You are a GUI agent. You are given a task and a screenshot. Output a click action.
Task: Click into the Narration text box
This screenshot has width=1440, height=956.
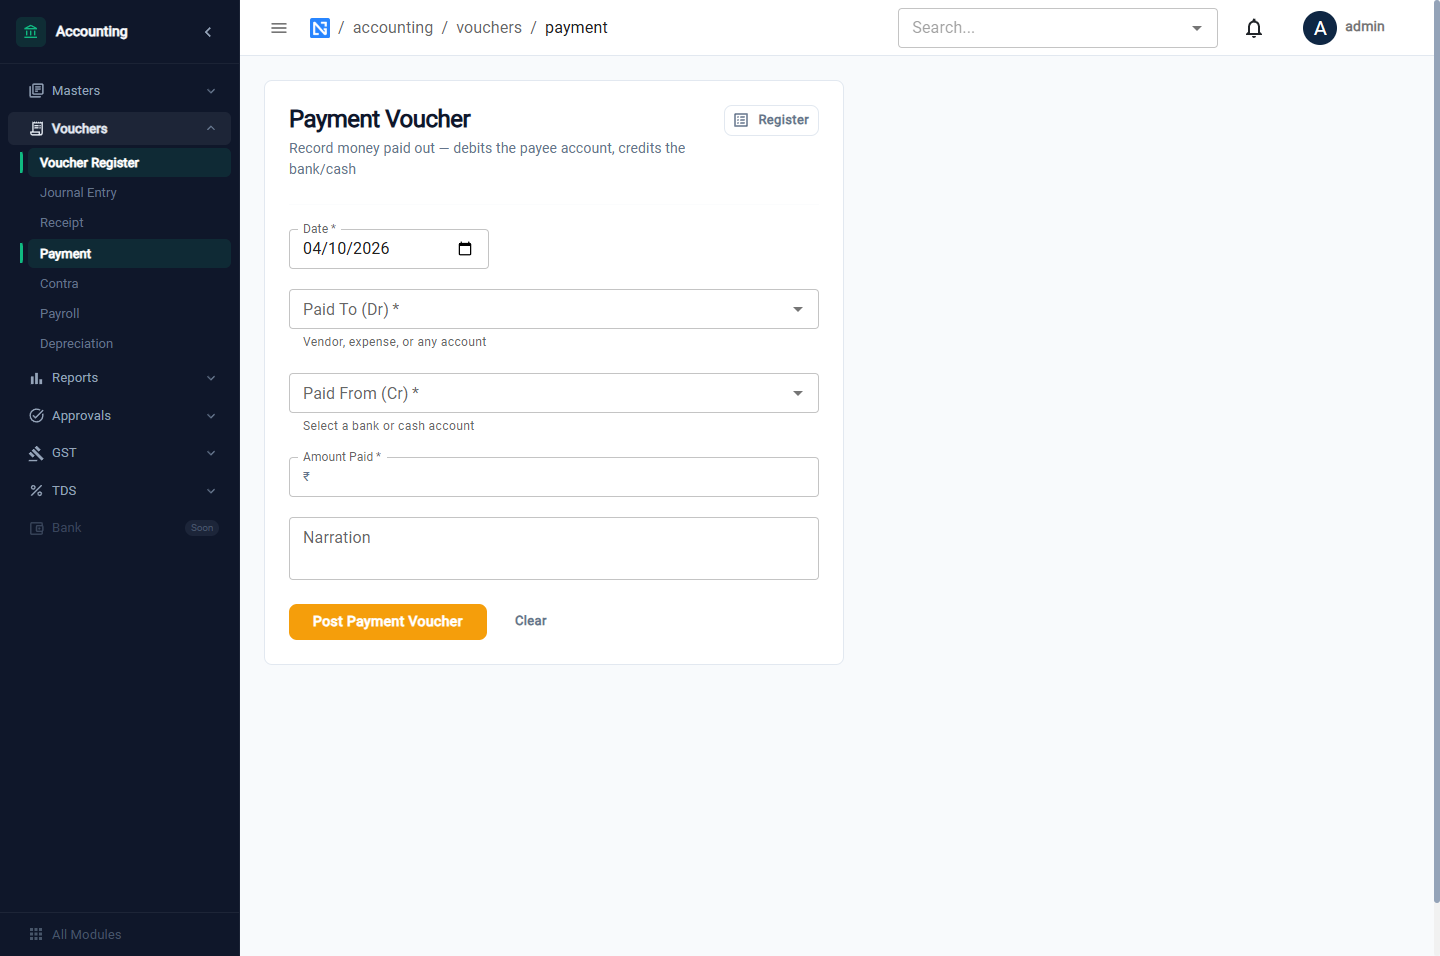(554, 548)
